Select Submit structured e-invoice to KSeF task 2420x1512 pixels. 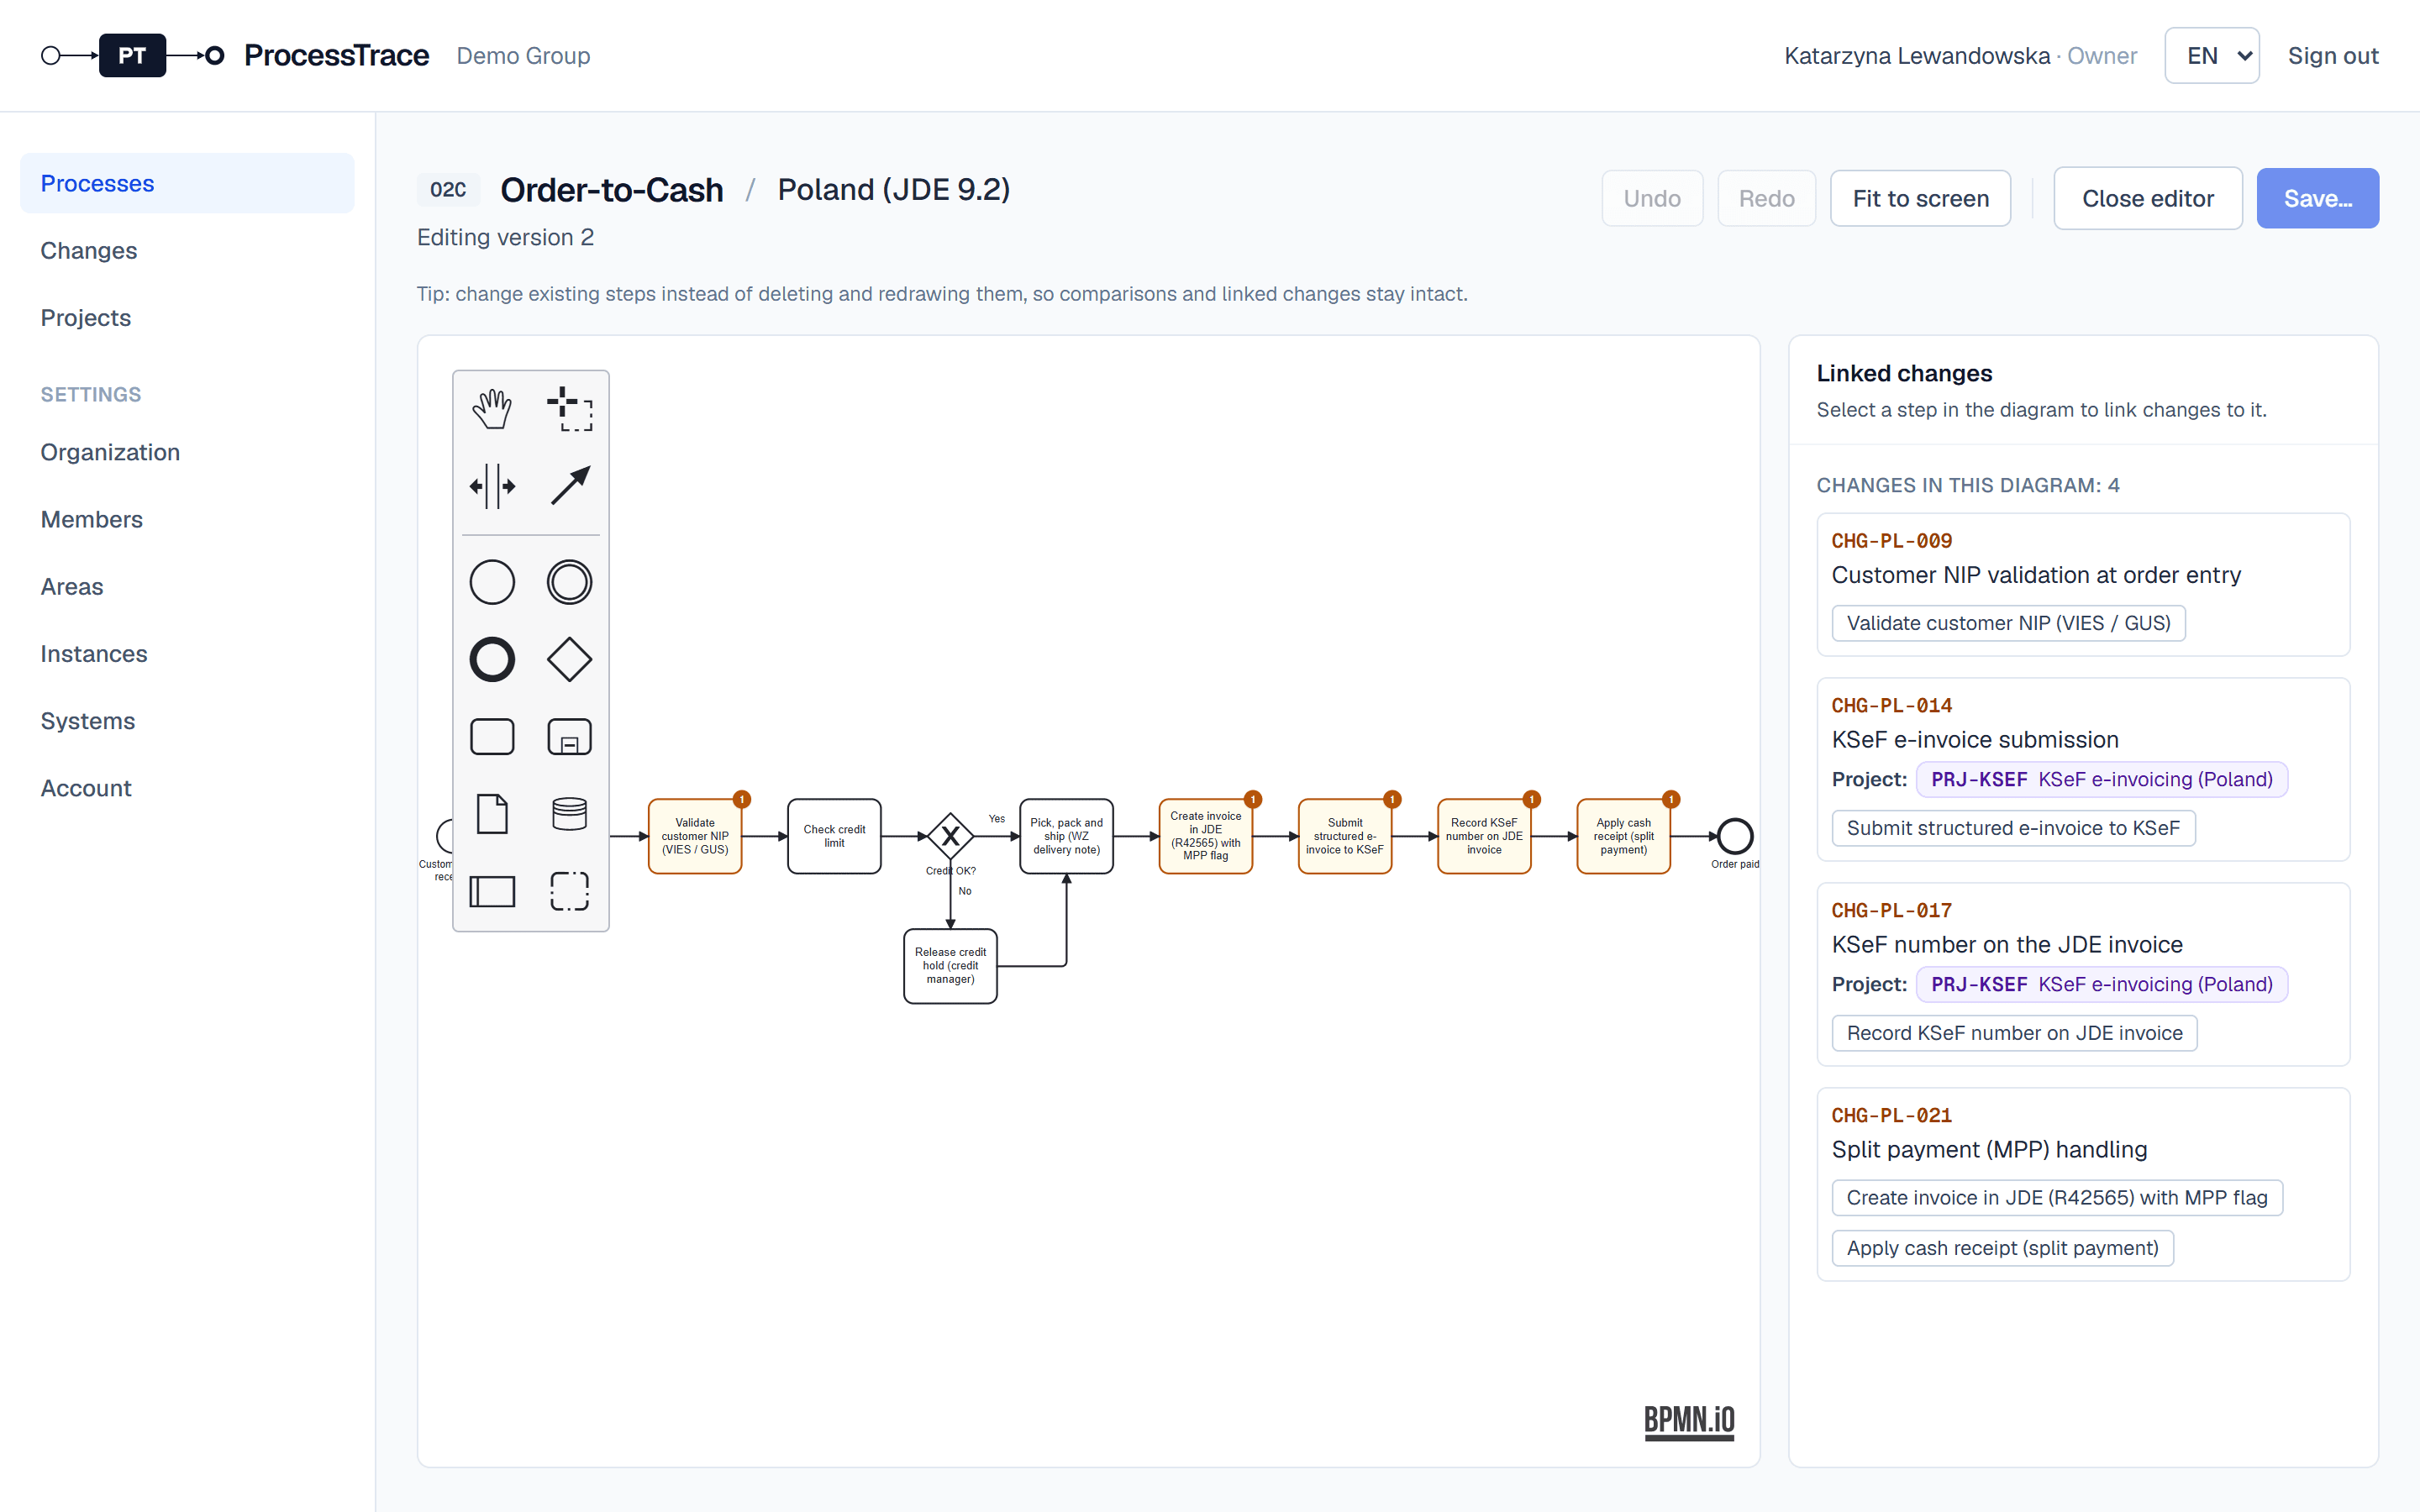pyautogui.click(x=1345, y=836)
